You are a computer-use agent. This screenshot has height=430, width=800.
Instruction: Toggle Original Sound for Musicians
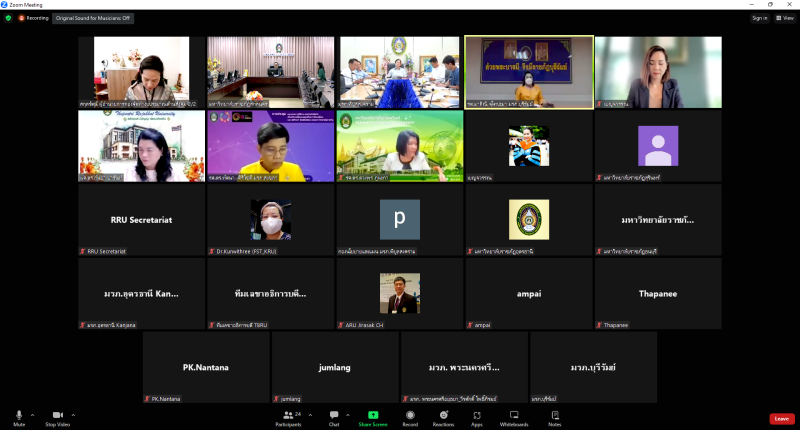point(107,18)
